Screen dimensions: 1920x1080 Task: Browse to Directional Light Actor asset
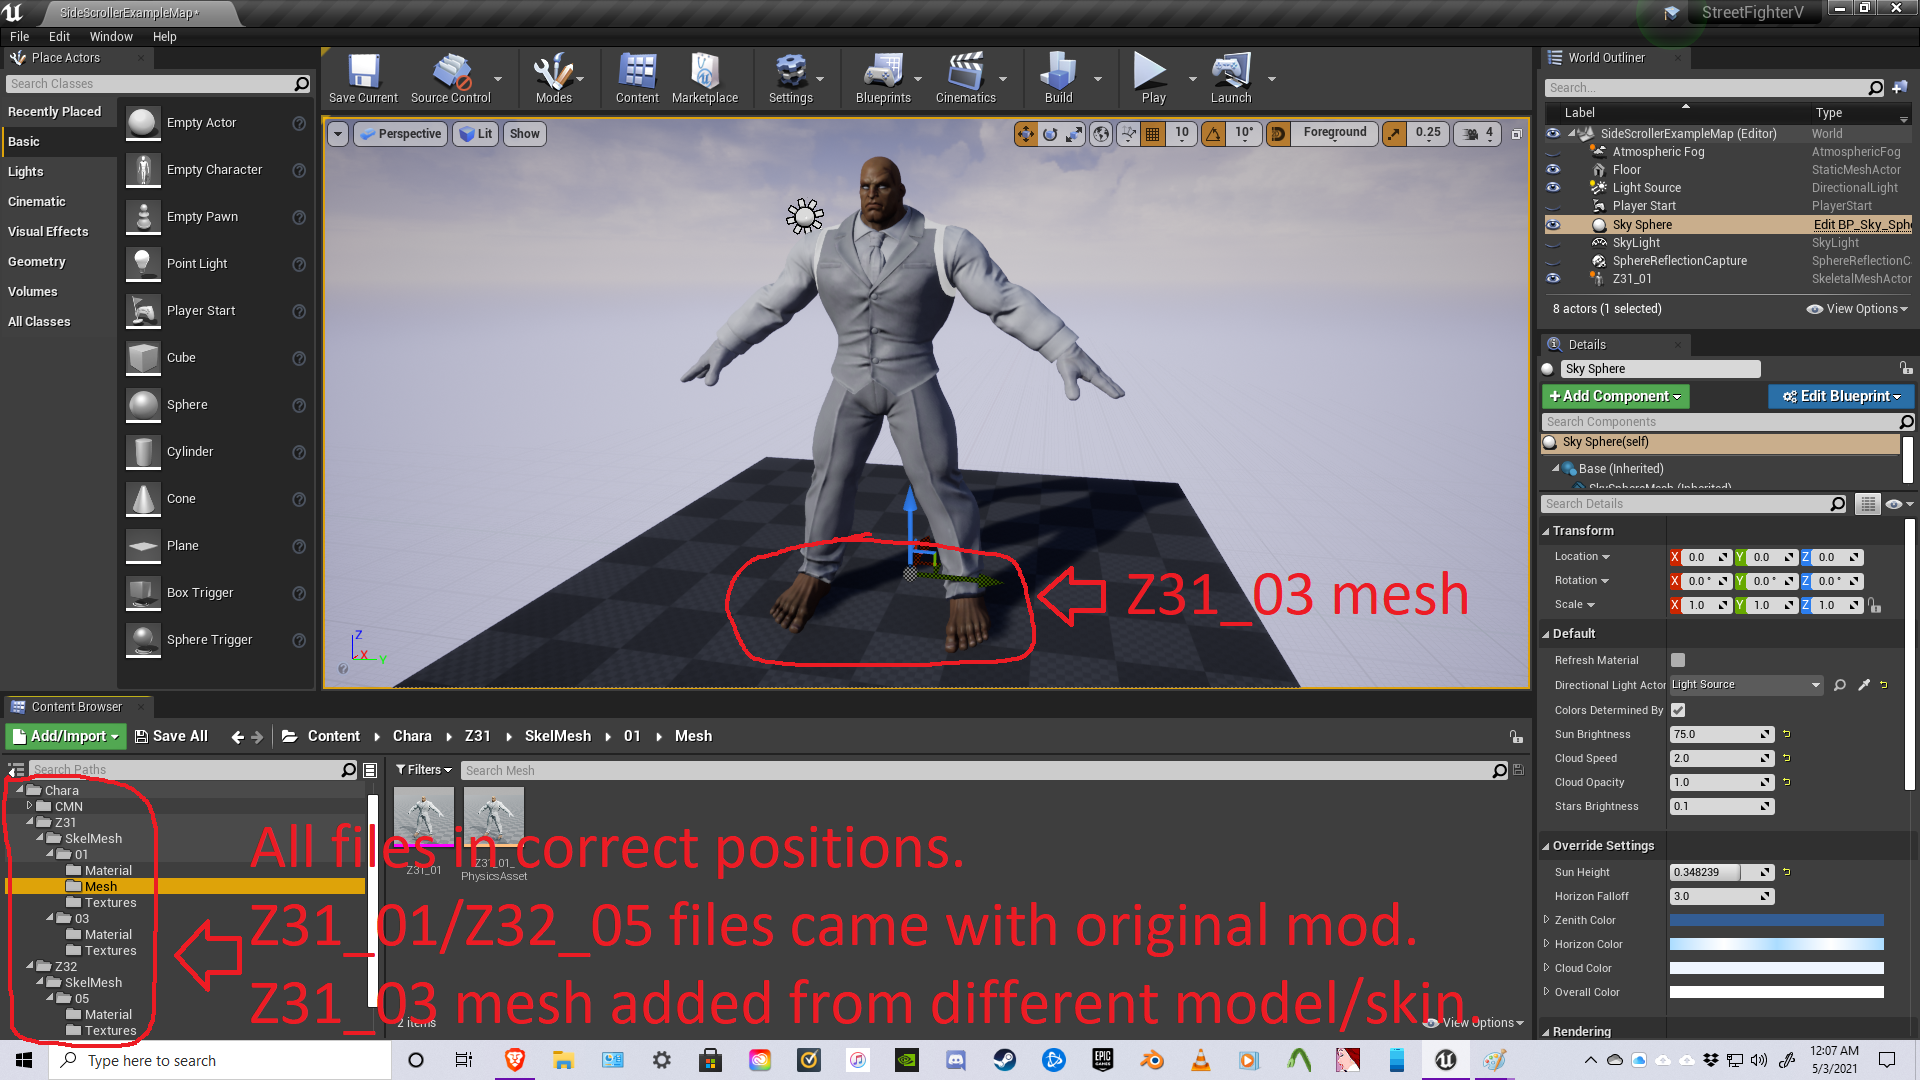(x=1840, y=685)
